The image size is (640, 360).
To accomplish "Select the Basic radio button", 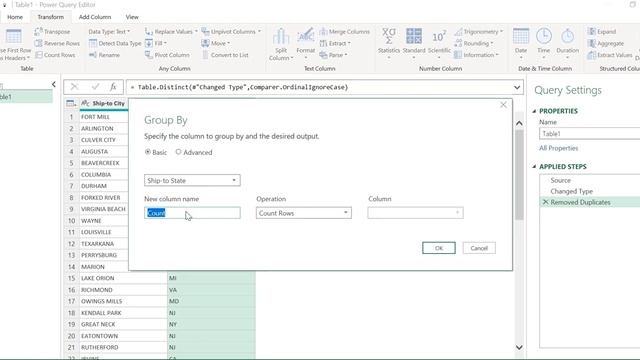I will 148,152.
